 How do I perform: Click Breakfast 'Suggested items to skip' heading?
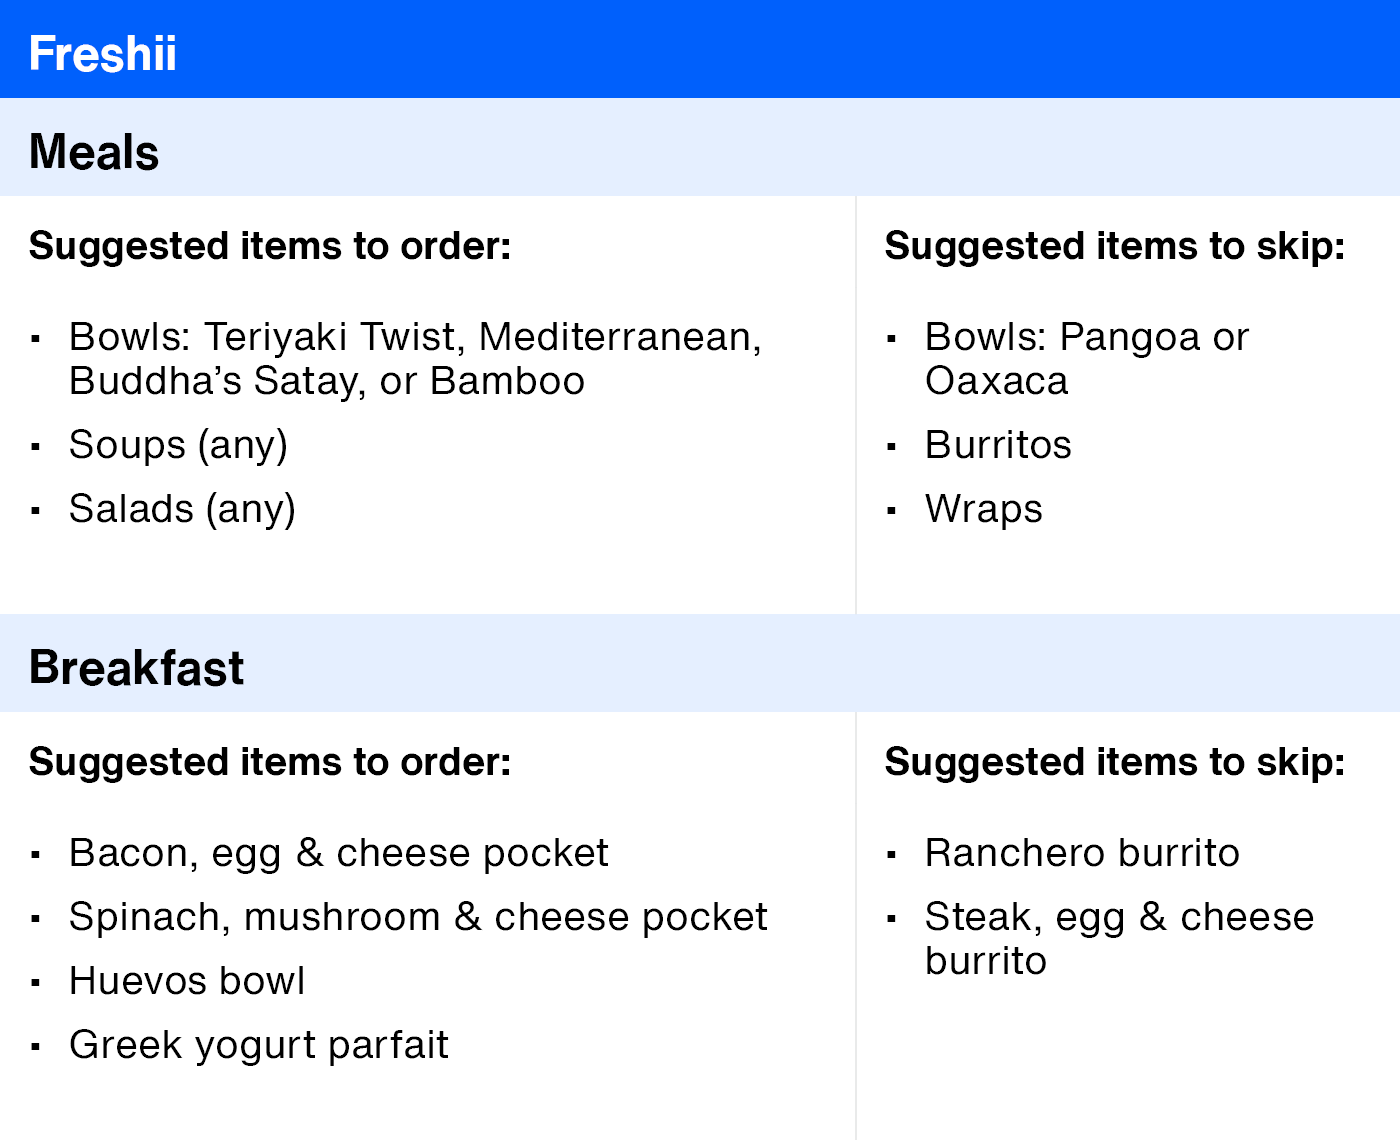(1115, 762)
